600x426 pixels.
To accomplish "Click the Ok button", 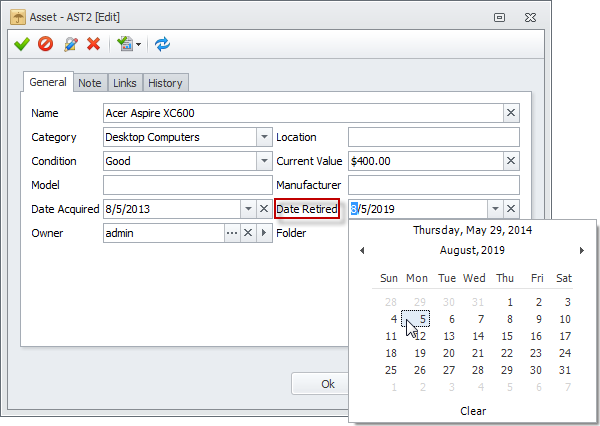I will click(320, 384).
